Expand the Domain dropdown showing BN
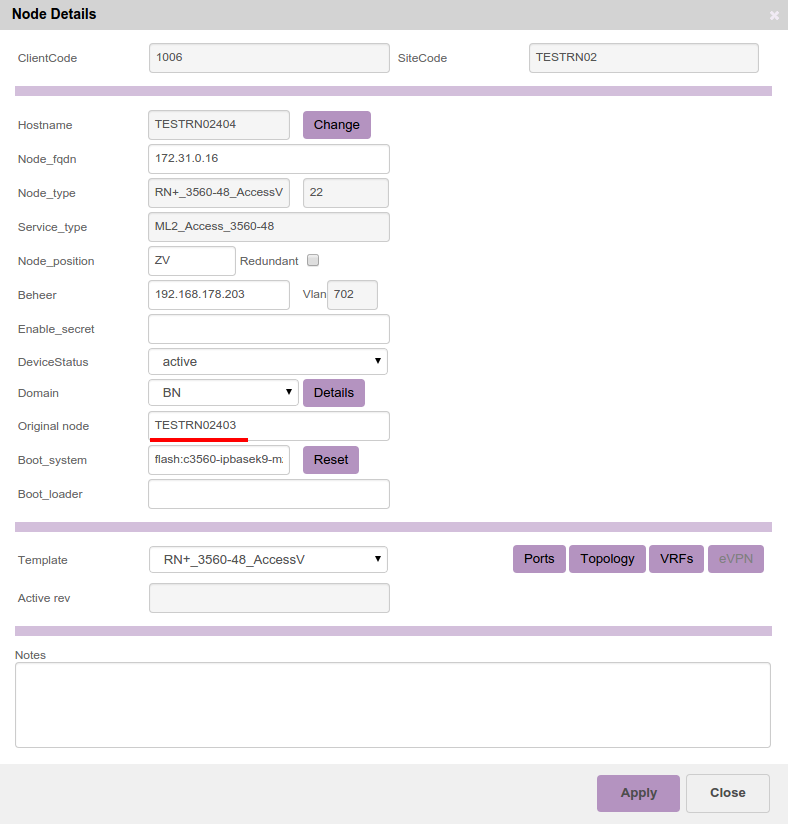The width and height of the screenshot is (788, 824). point(223,393)
